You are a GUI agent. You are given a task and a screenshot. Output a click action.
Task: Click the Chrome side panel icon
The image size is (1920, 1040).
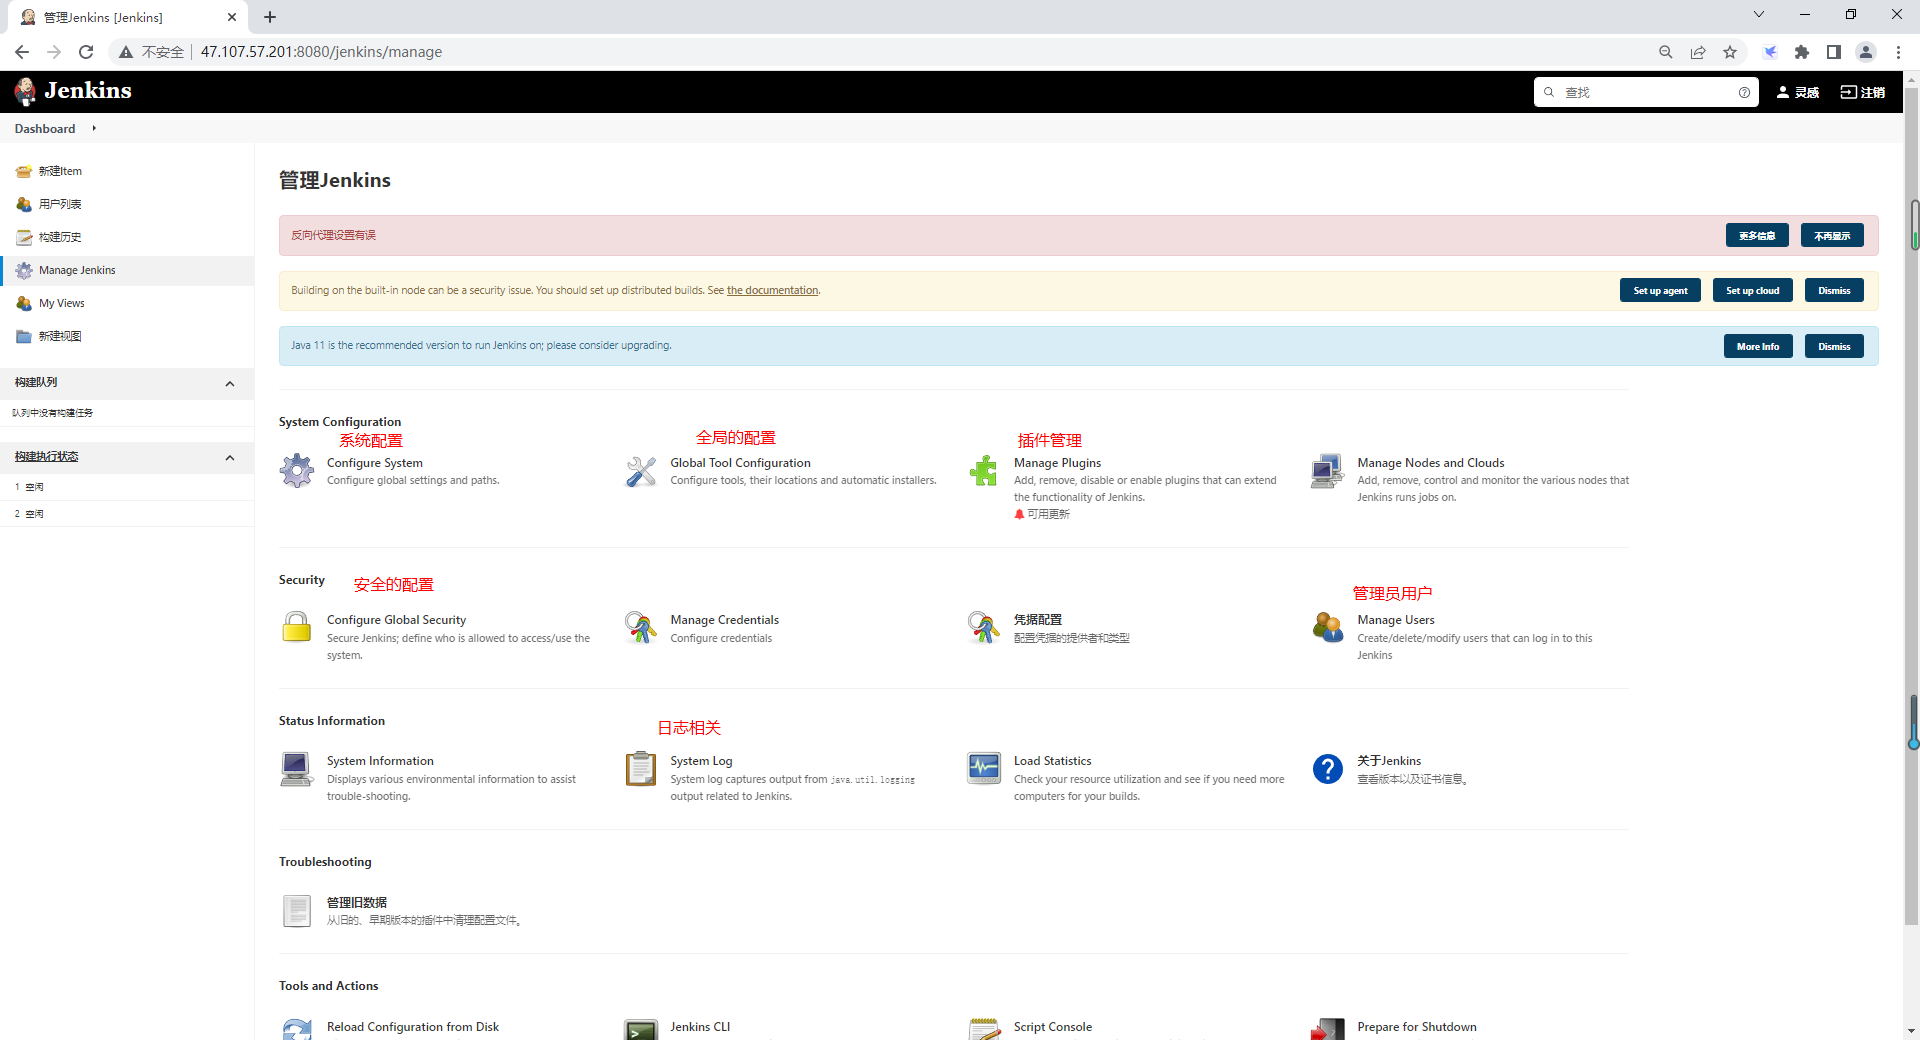click(x=1834, y=52)
